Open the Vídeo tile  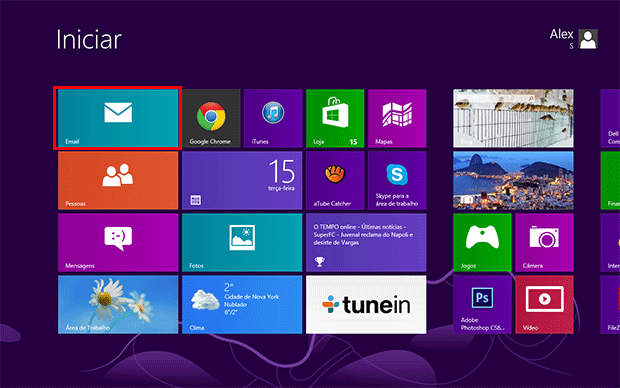(544, 305)
